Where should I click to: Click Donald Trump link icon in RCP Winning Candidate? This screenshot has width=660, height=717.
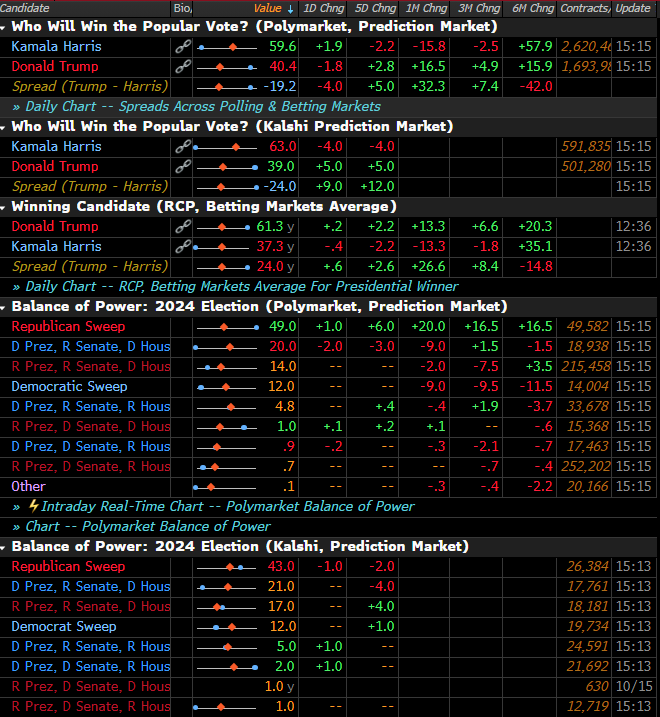pos(182,227)
